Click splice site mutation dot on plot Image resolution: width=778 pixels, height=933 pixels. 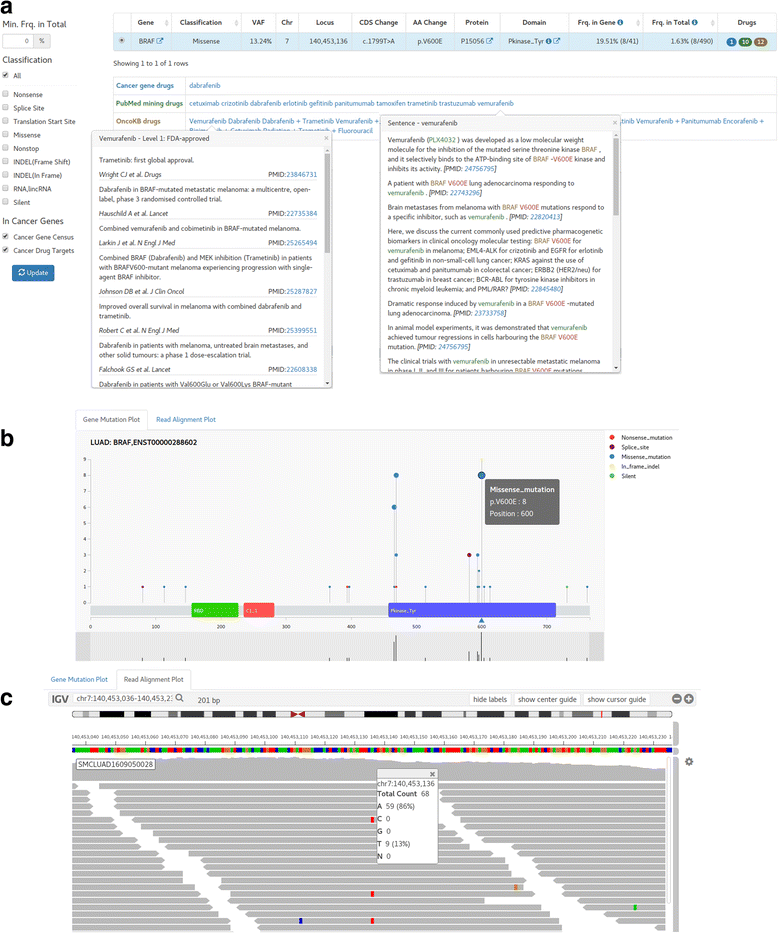click(x=469, y=555)
